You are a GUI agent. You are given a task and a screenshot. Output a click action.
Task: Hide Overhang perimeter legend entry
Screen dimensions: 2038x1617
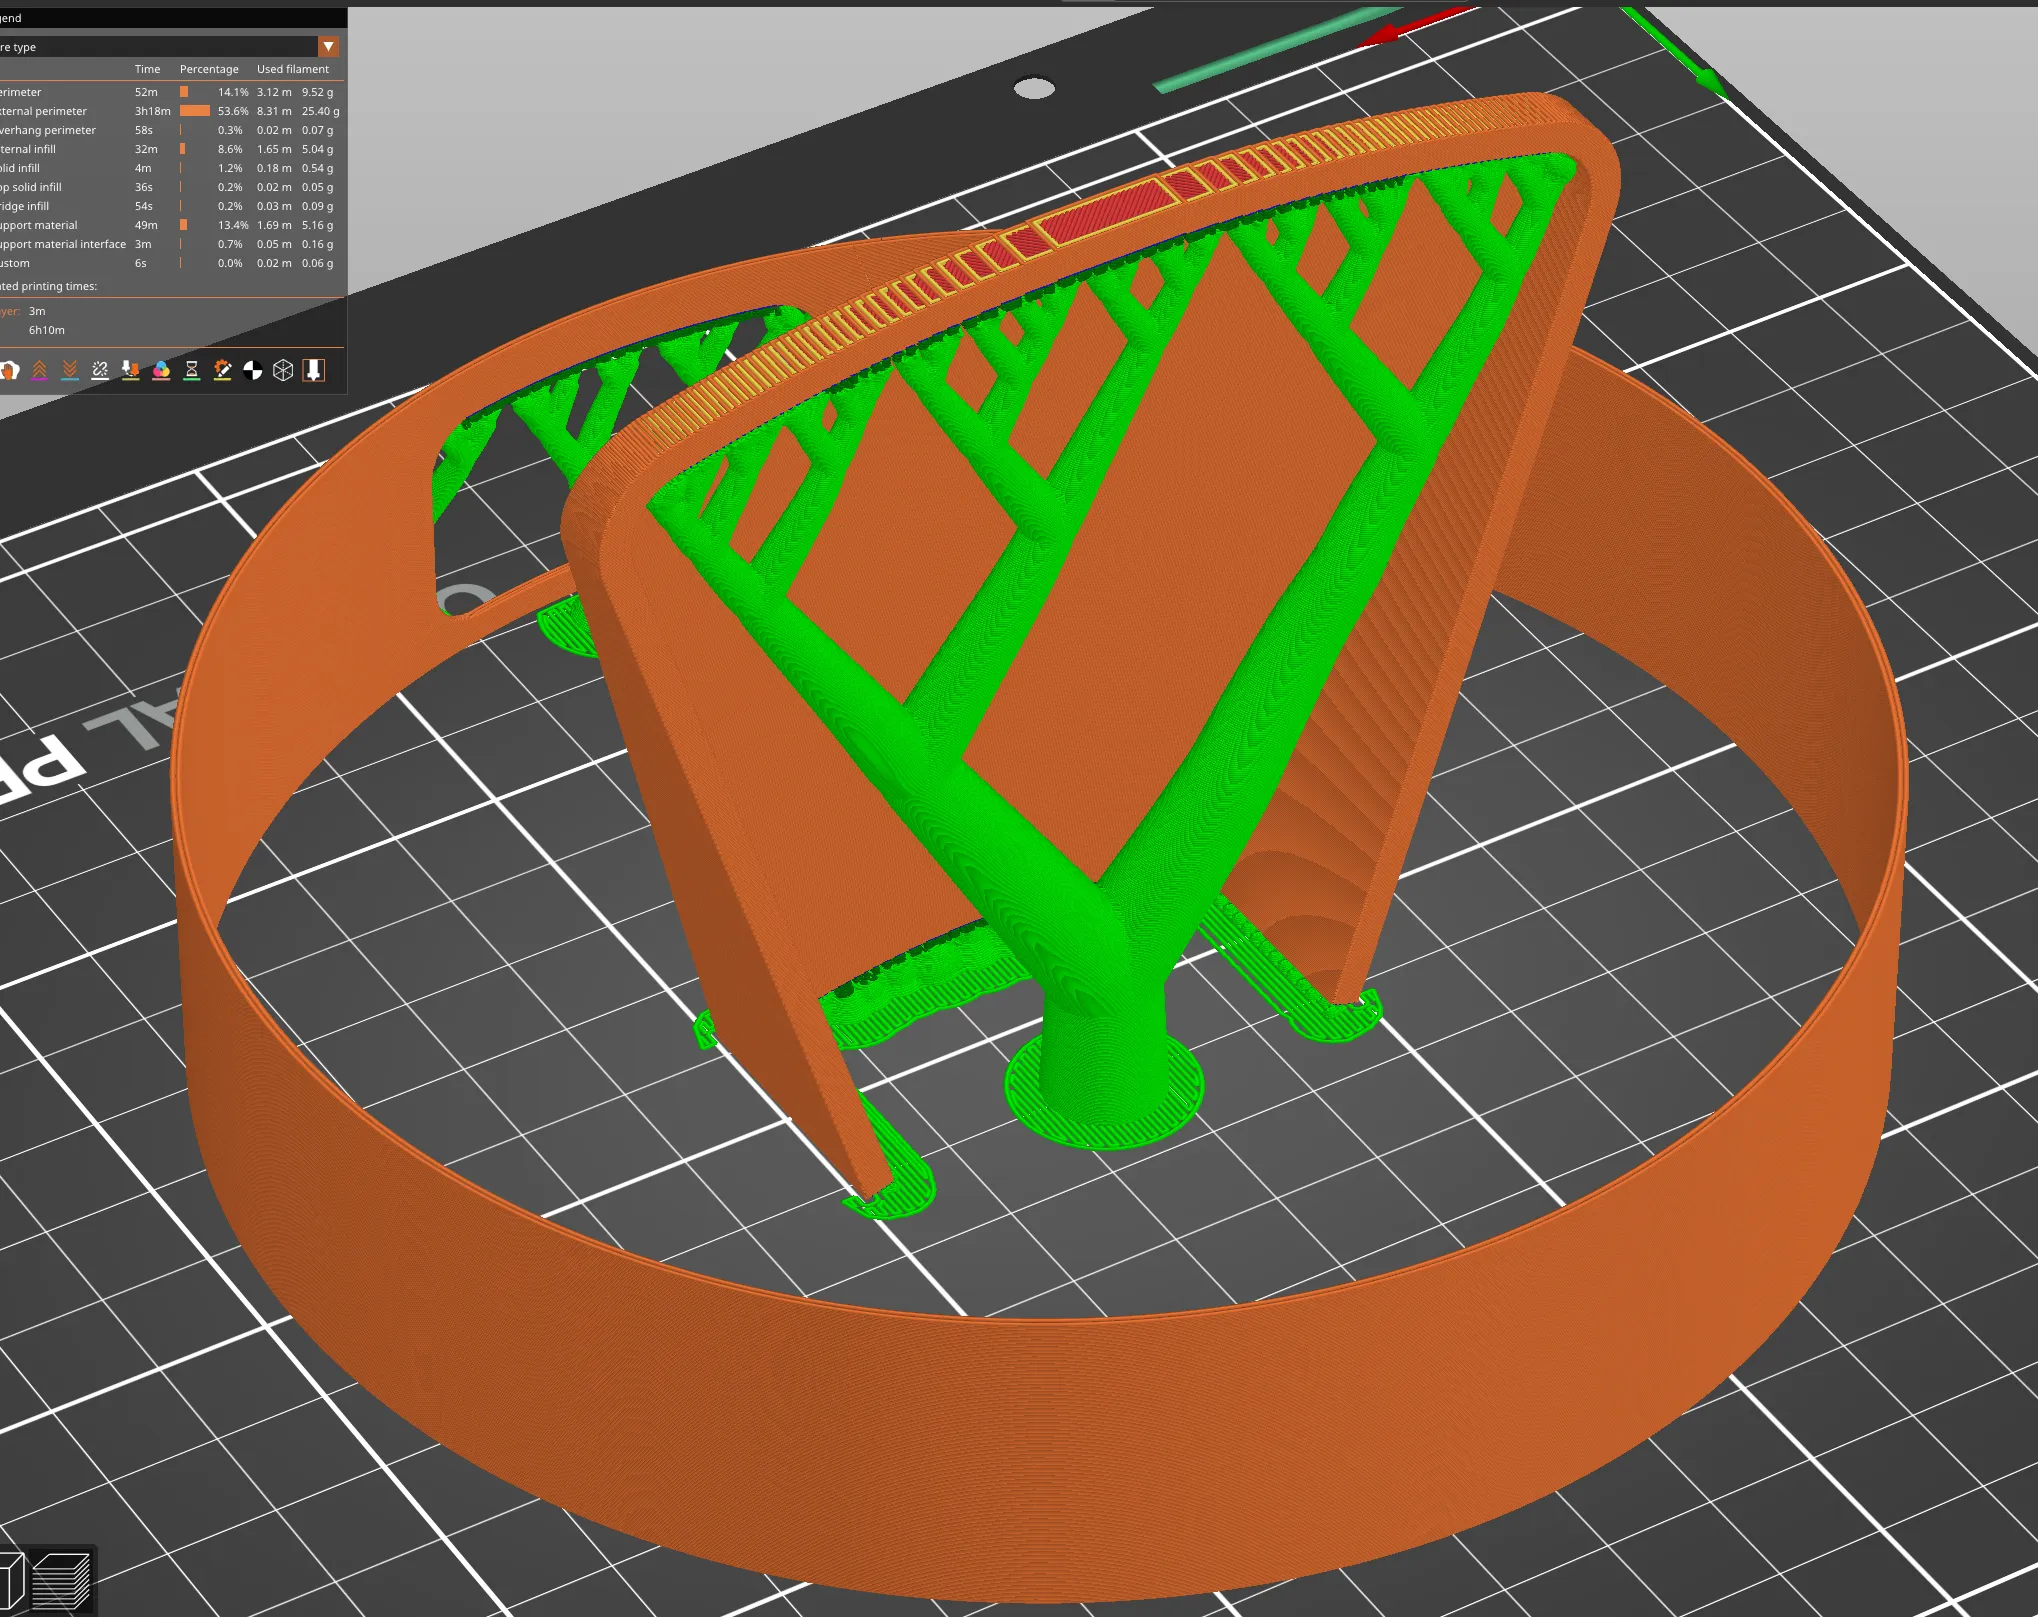(x=50, y=130)
